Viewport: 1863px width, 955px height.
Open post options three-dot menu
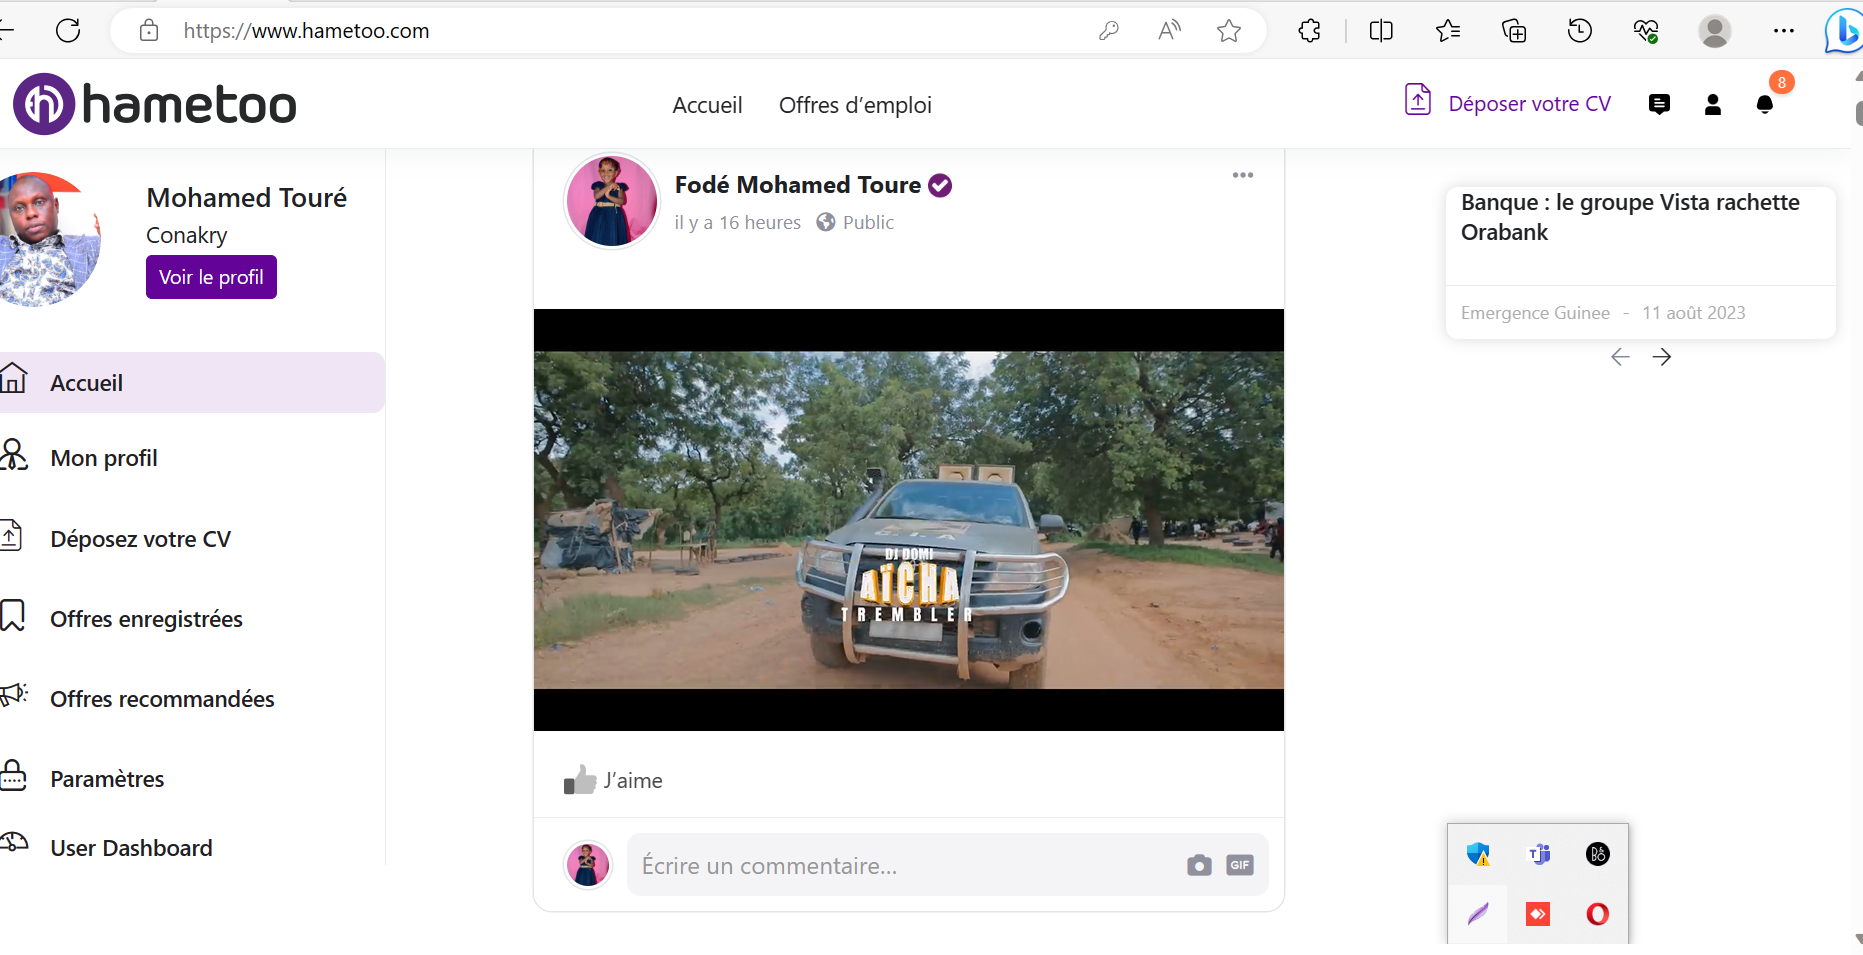coord(1243,175)
